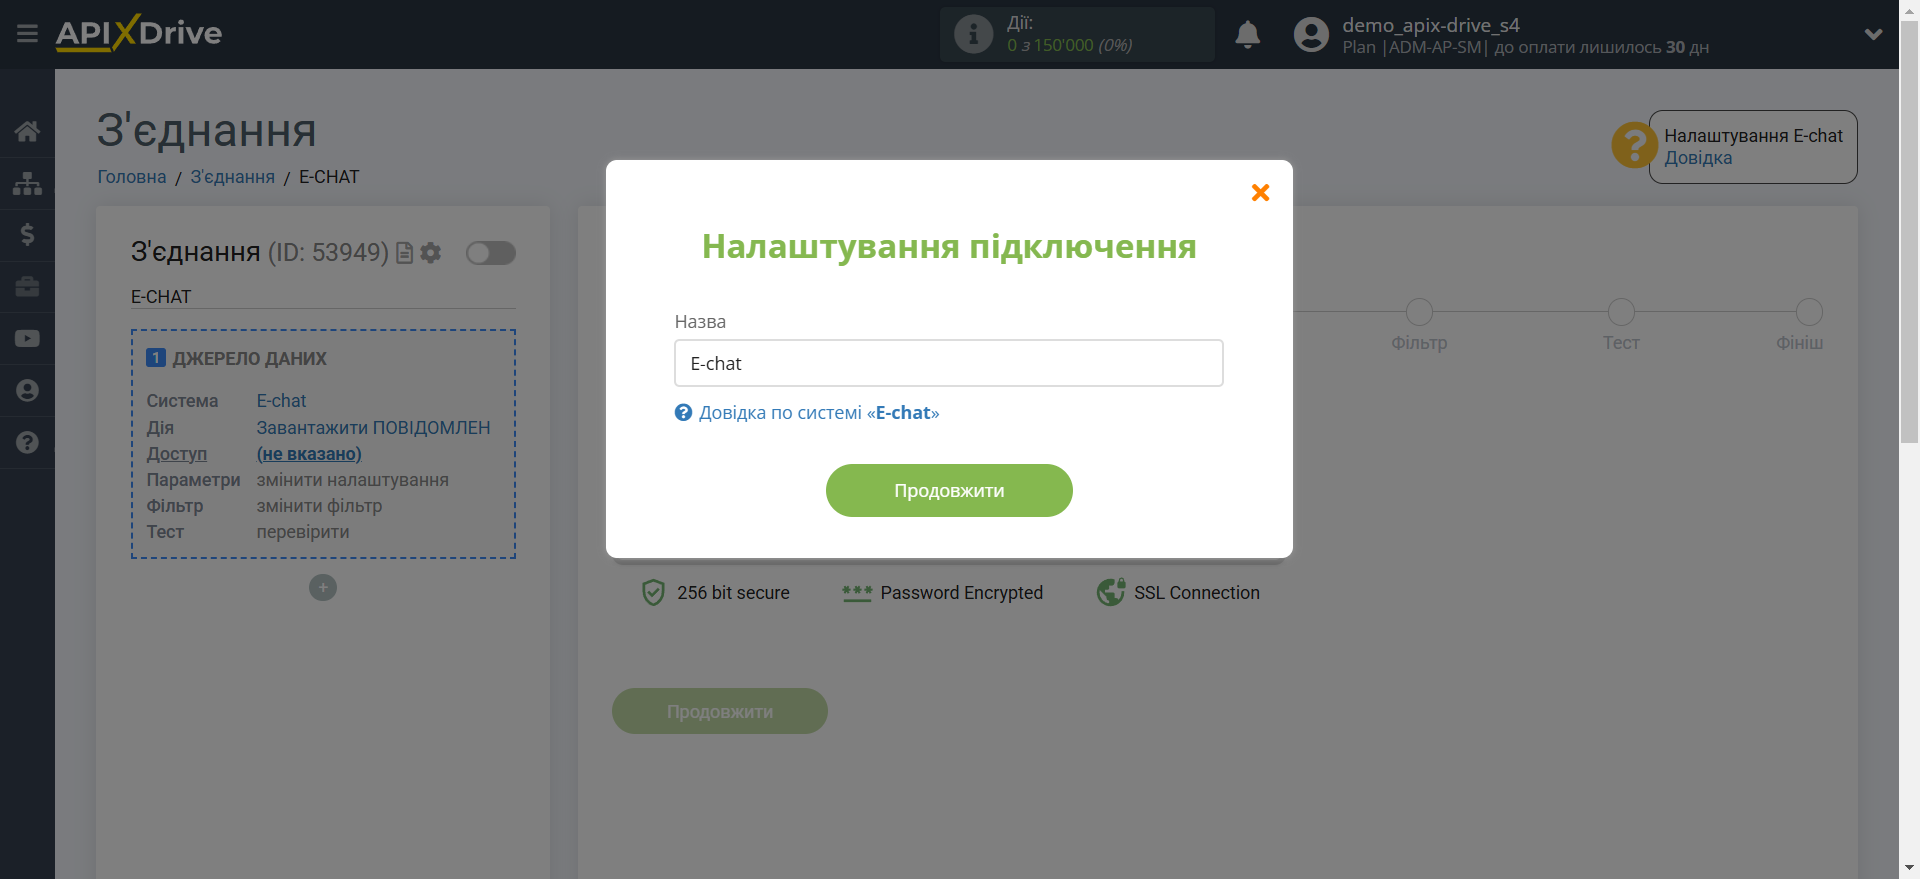Close the connection settings dialog
This screenshot has height=879, width=1920.
1260,192
